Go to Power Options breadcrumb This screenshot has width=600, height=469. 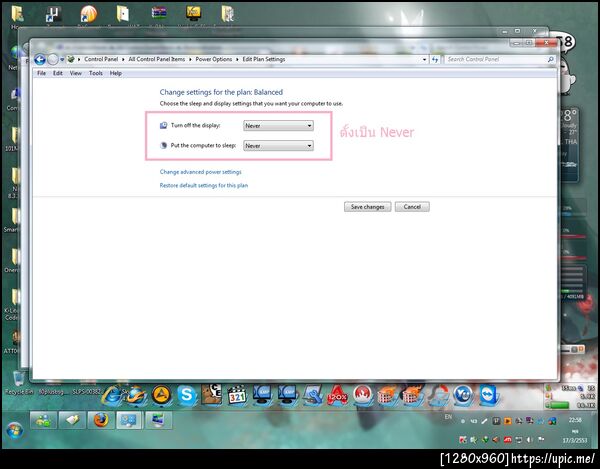click(x=214, y=59)
